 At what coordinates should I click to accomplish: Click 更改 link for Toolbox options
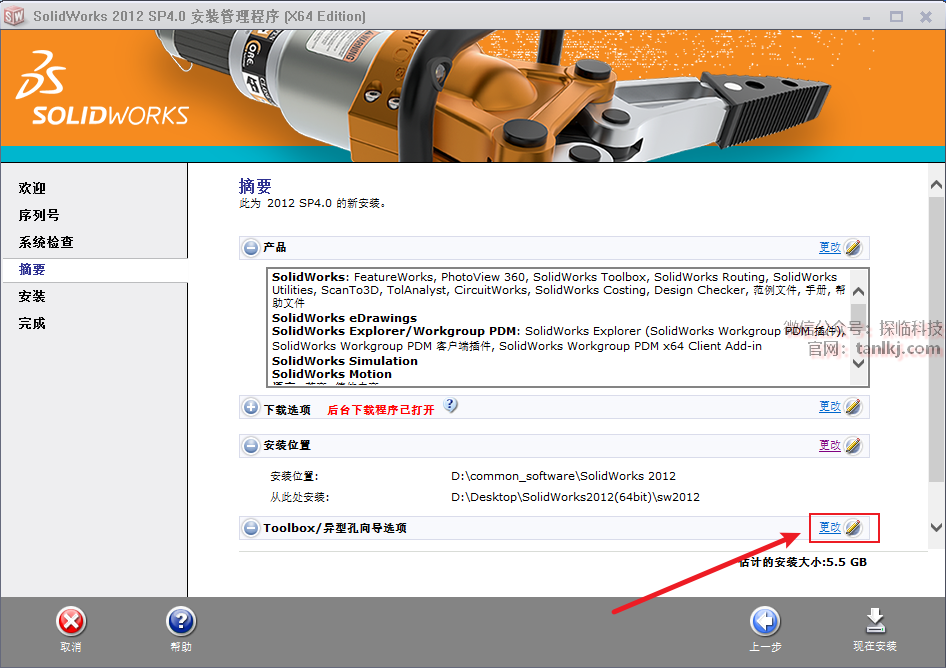(x=830, y=527)
